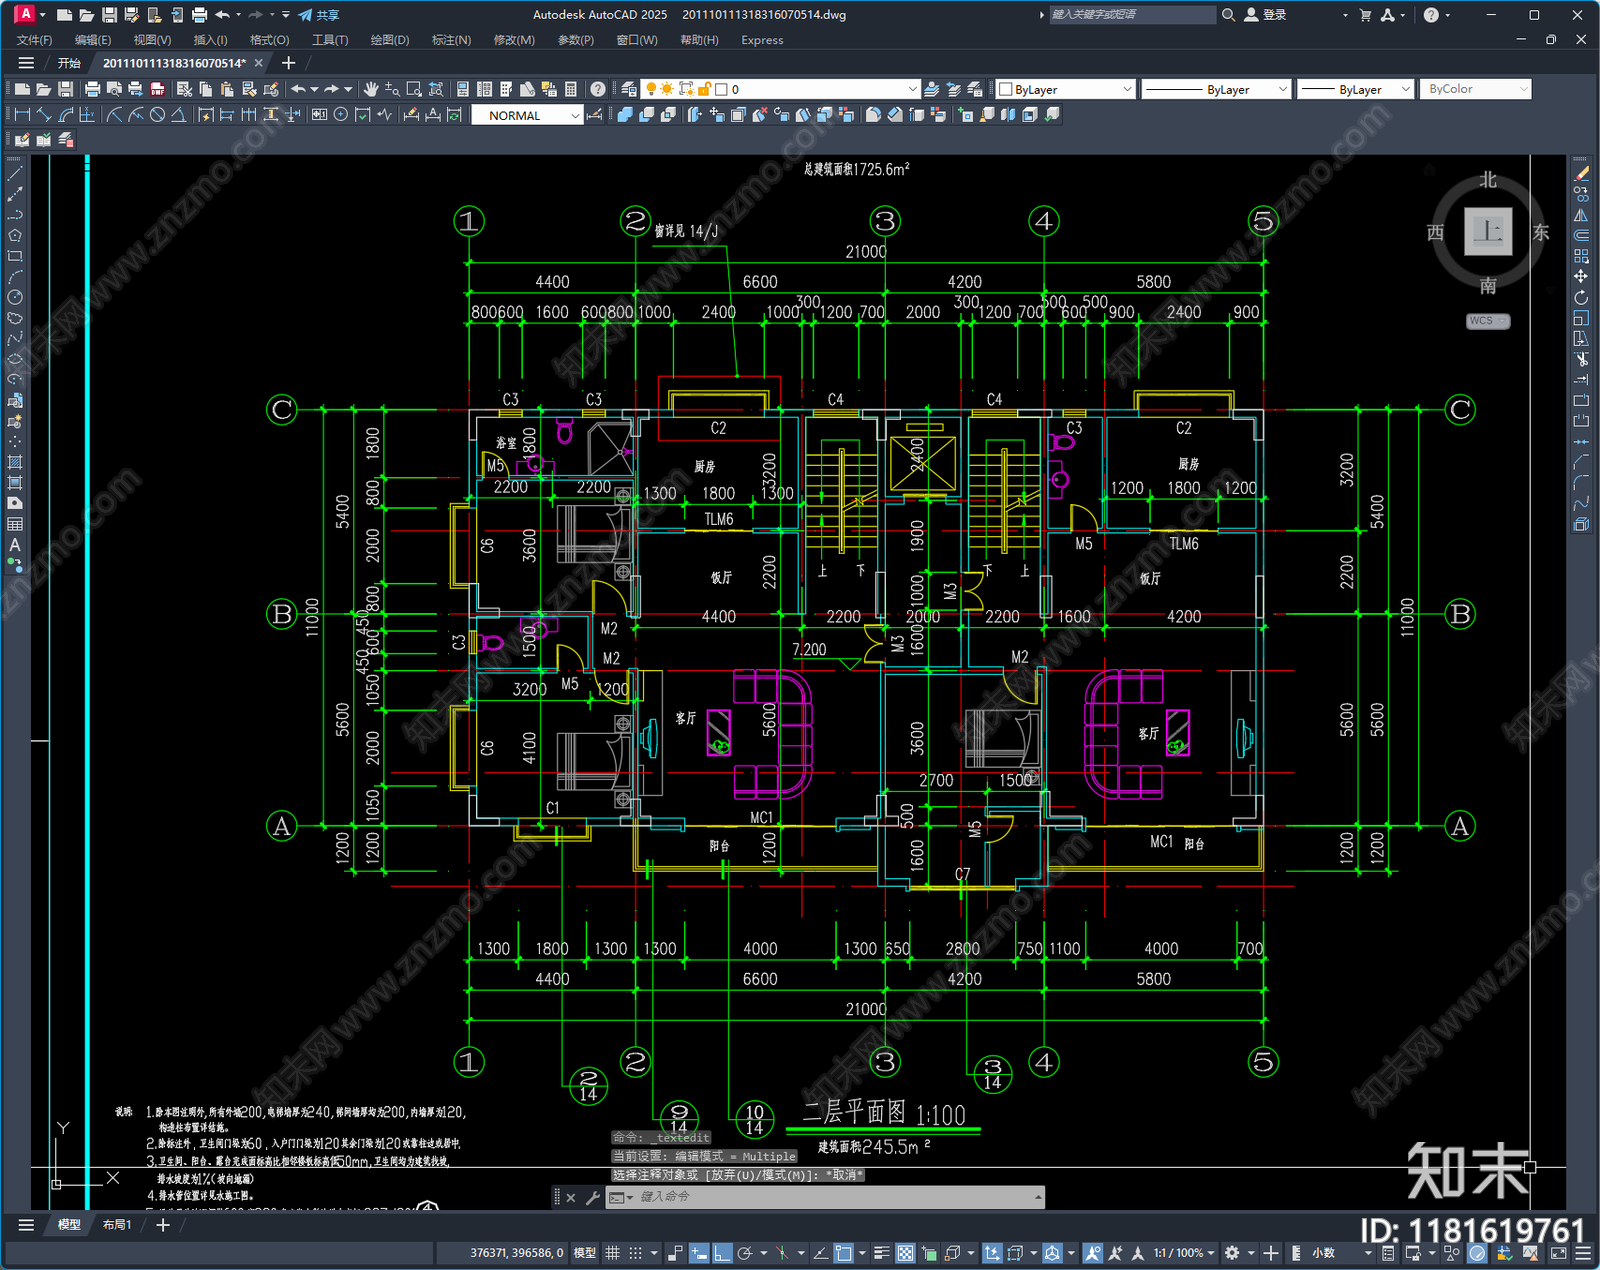This screenshot has width=1600, height=1270.
Task: Select the Multiline Text A tool
Action: 15,545
